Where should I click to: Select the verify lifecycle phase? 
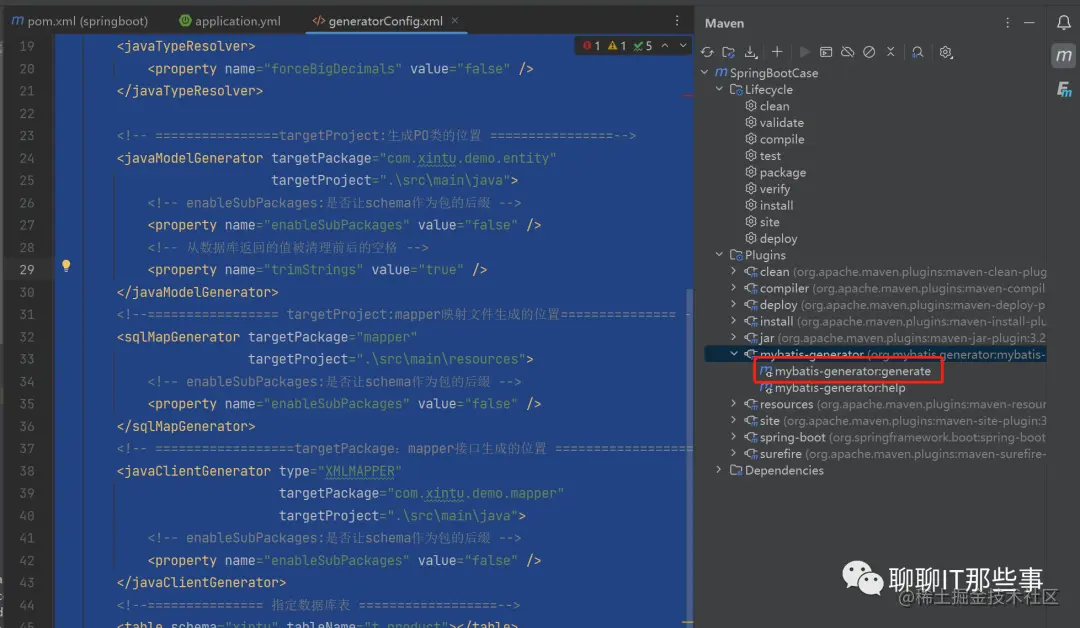767,189
